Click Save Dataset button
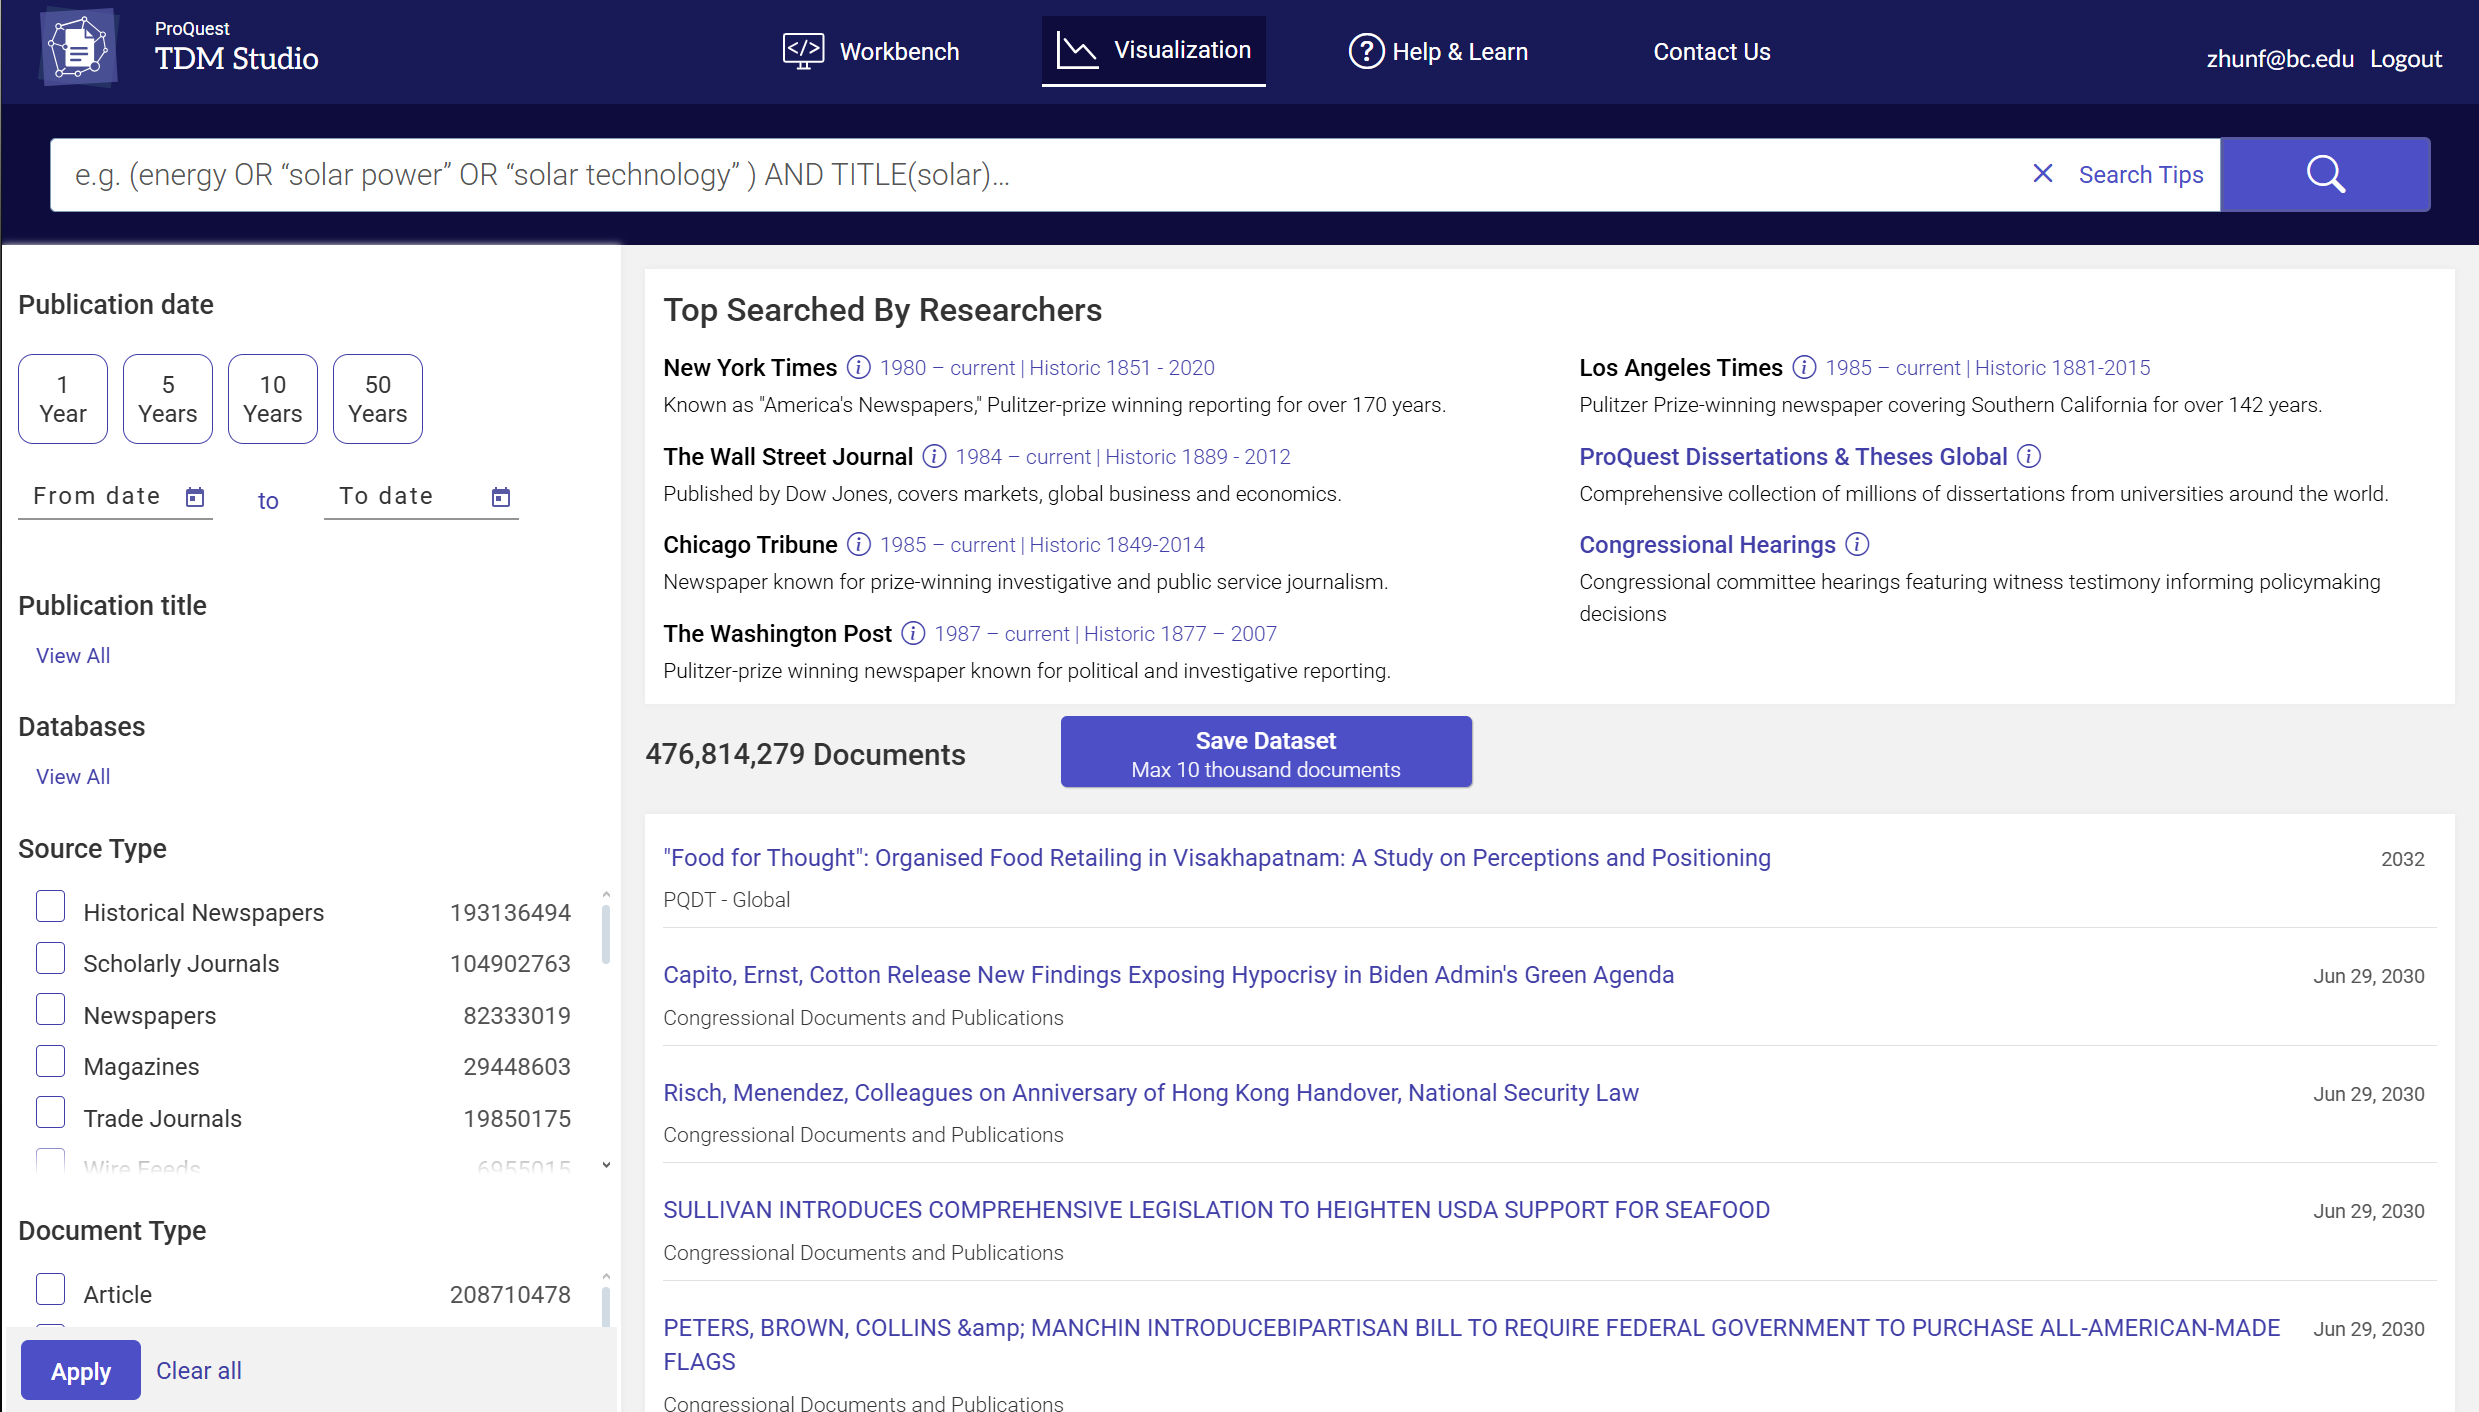 pyautogui.click(x=1266, y=753)
